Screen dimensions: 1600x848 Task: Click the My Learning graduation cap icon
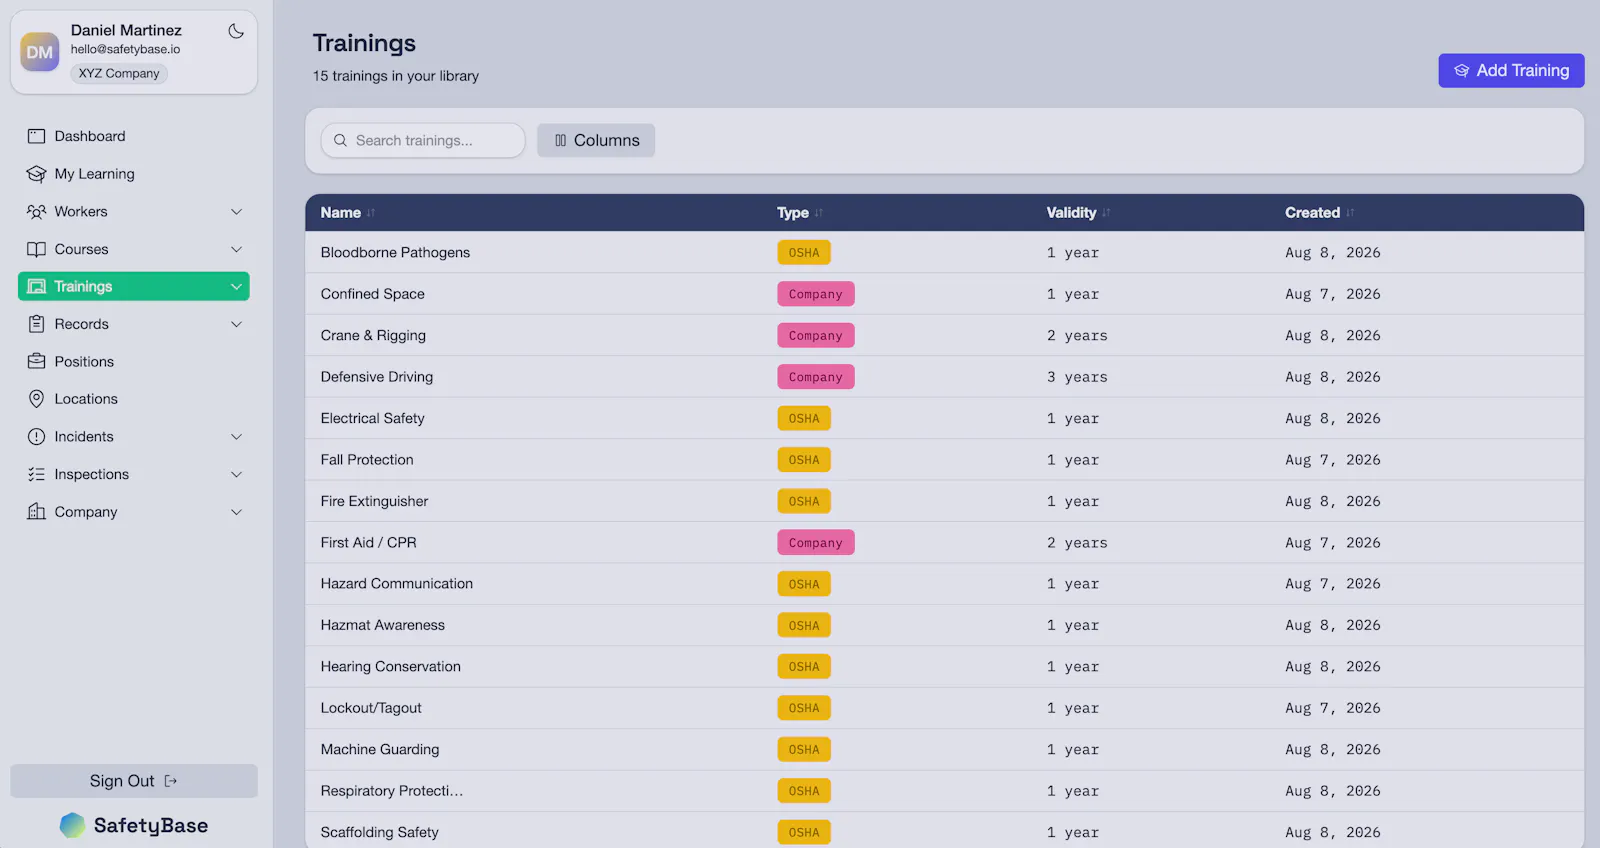coord(37,174)
